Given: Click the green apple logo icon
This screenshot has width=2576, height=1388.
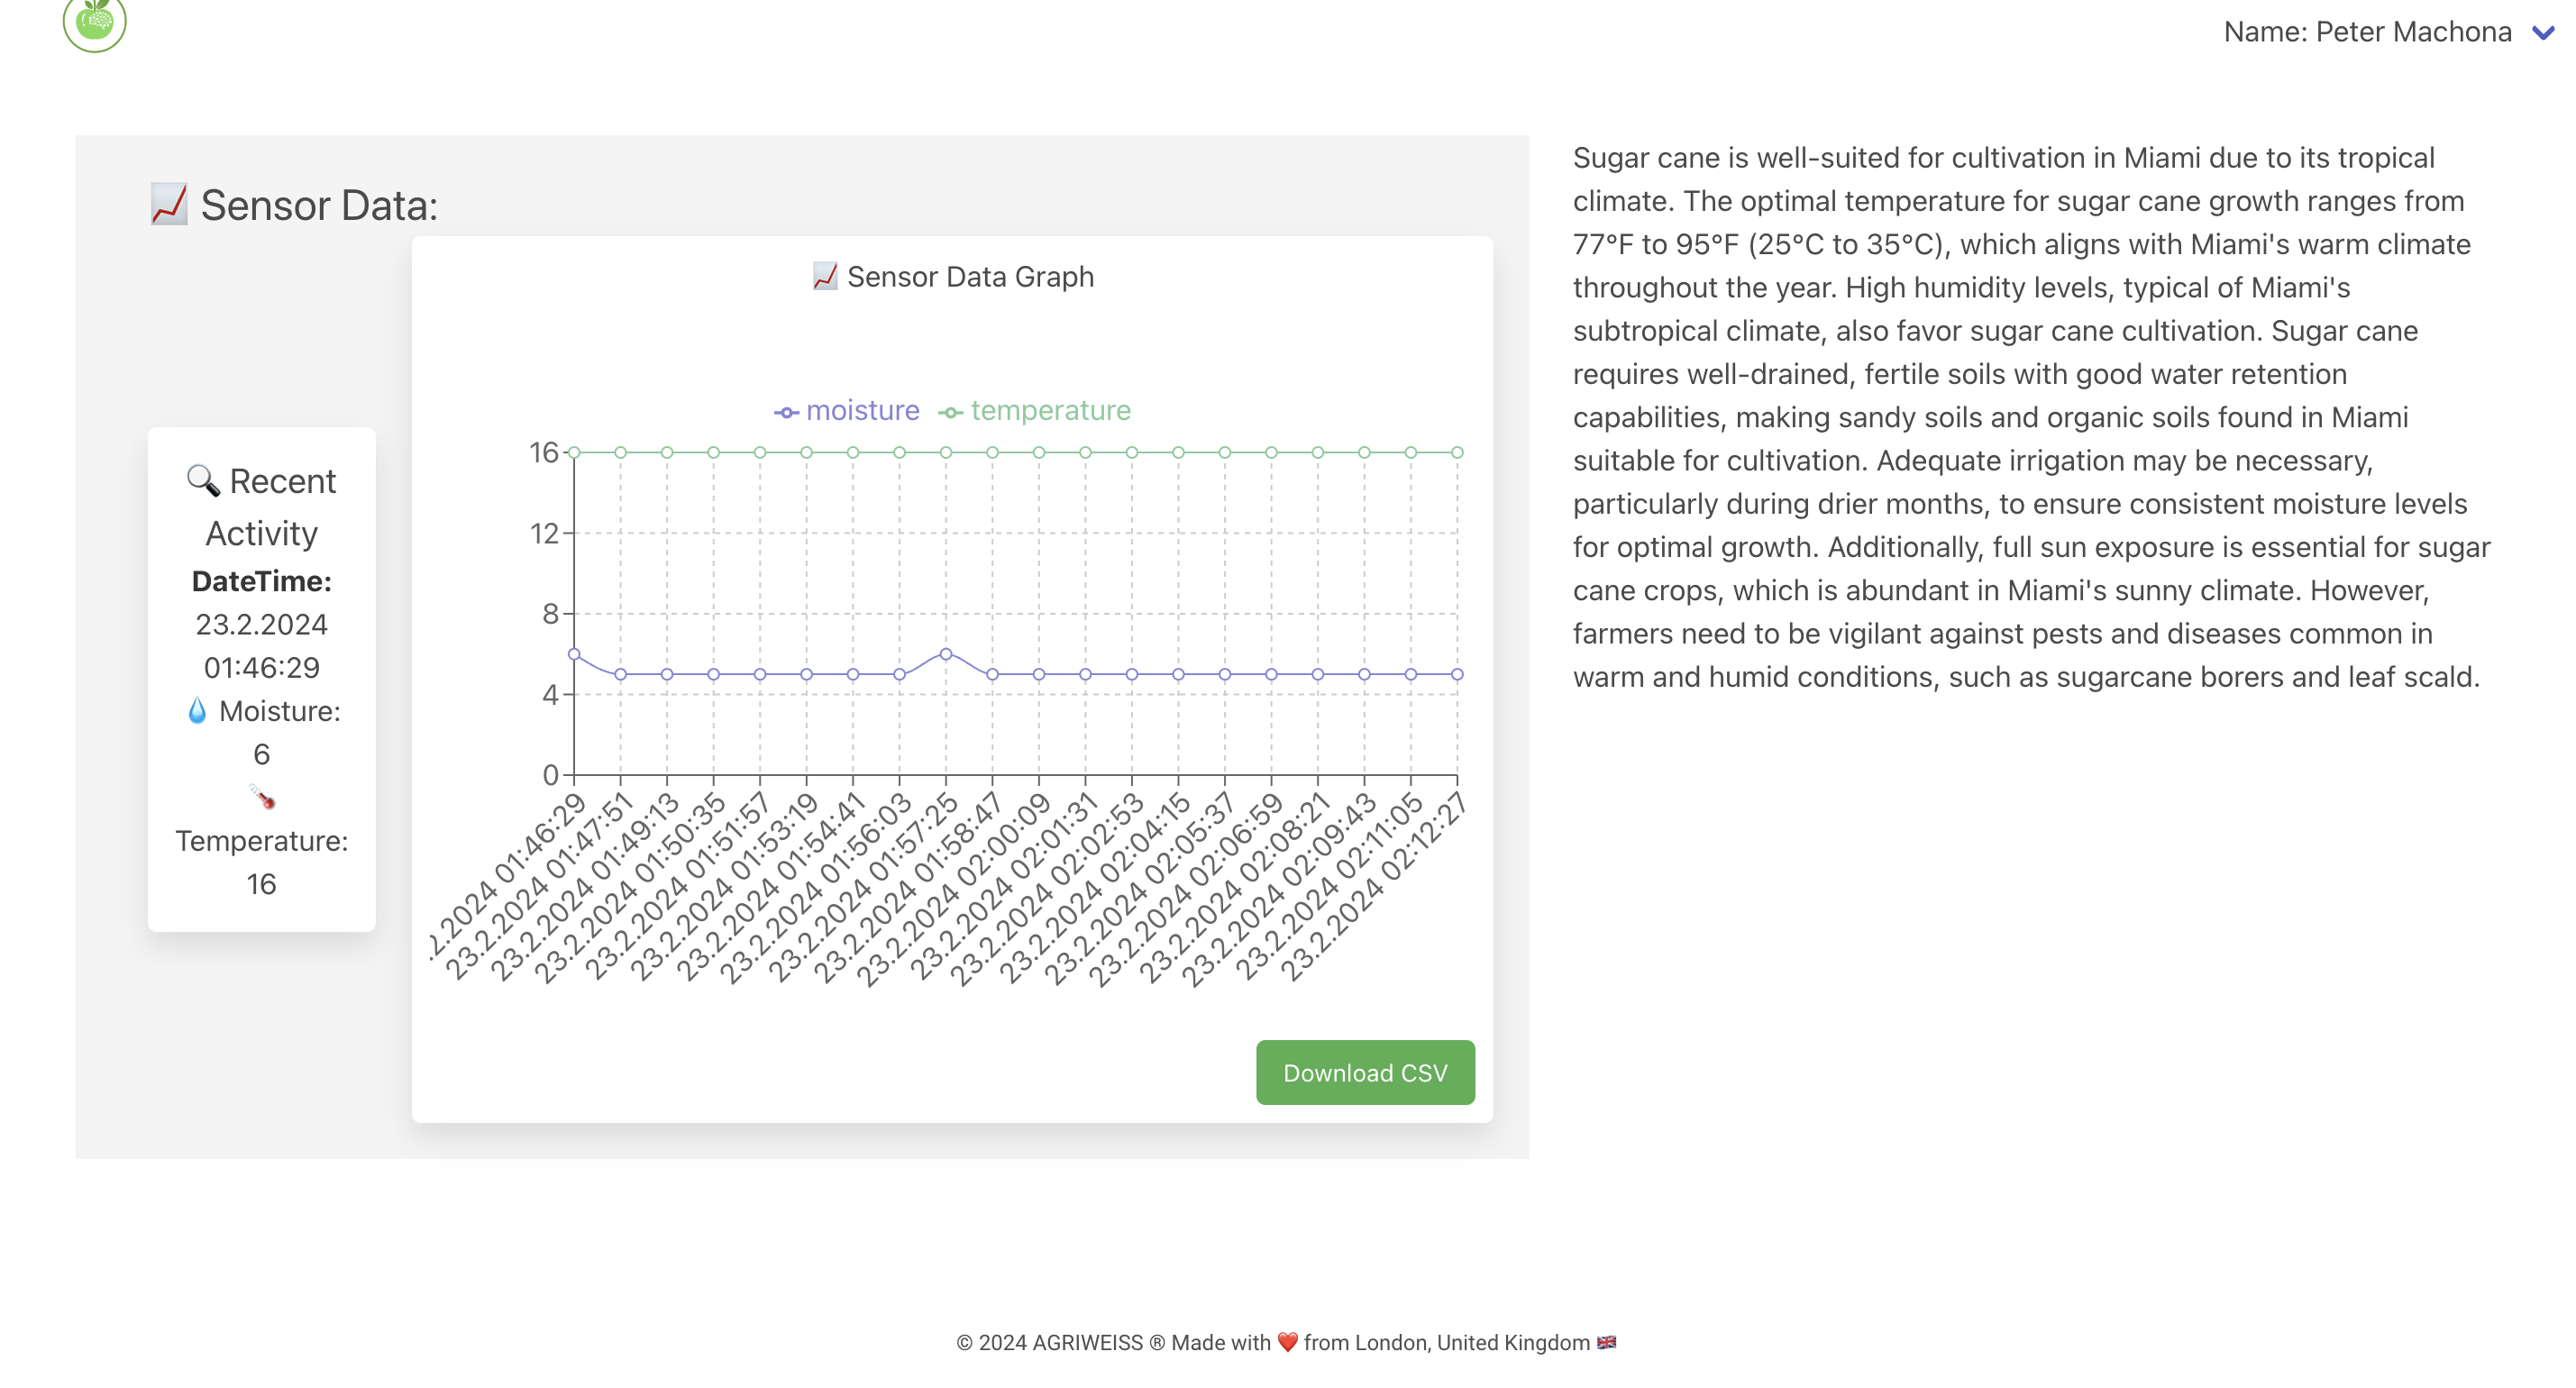Looking at the screenshot, I should [94, 22].
